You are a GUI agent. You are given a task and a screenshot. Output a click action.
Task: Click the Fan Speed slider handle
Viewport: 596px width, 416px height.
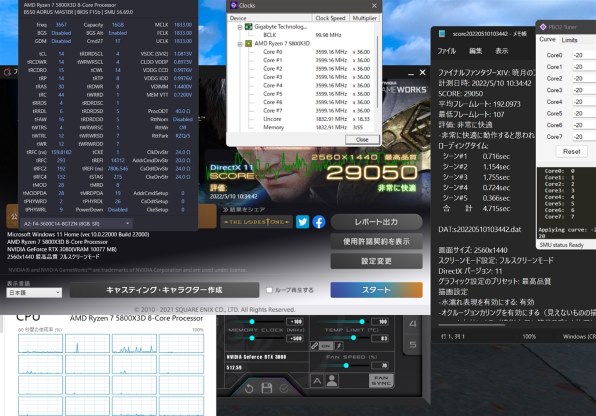click(x=346, y=365)
